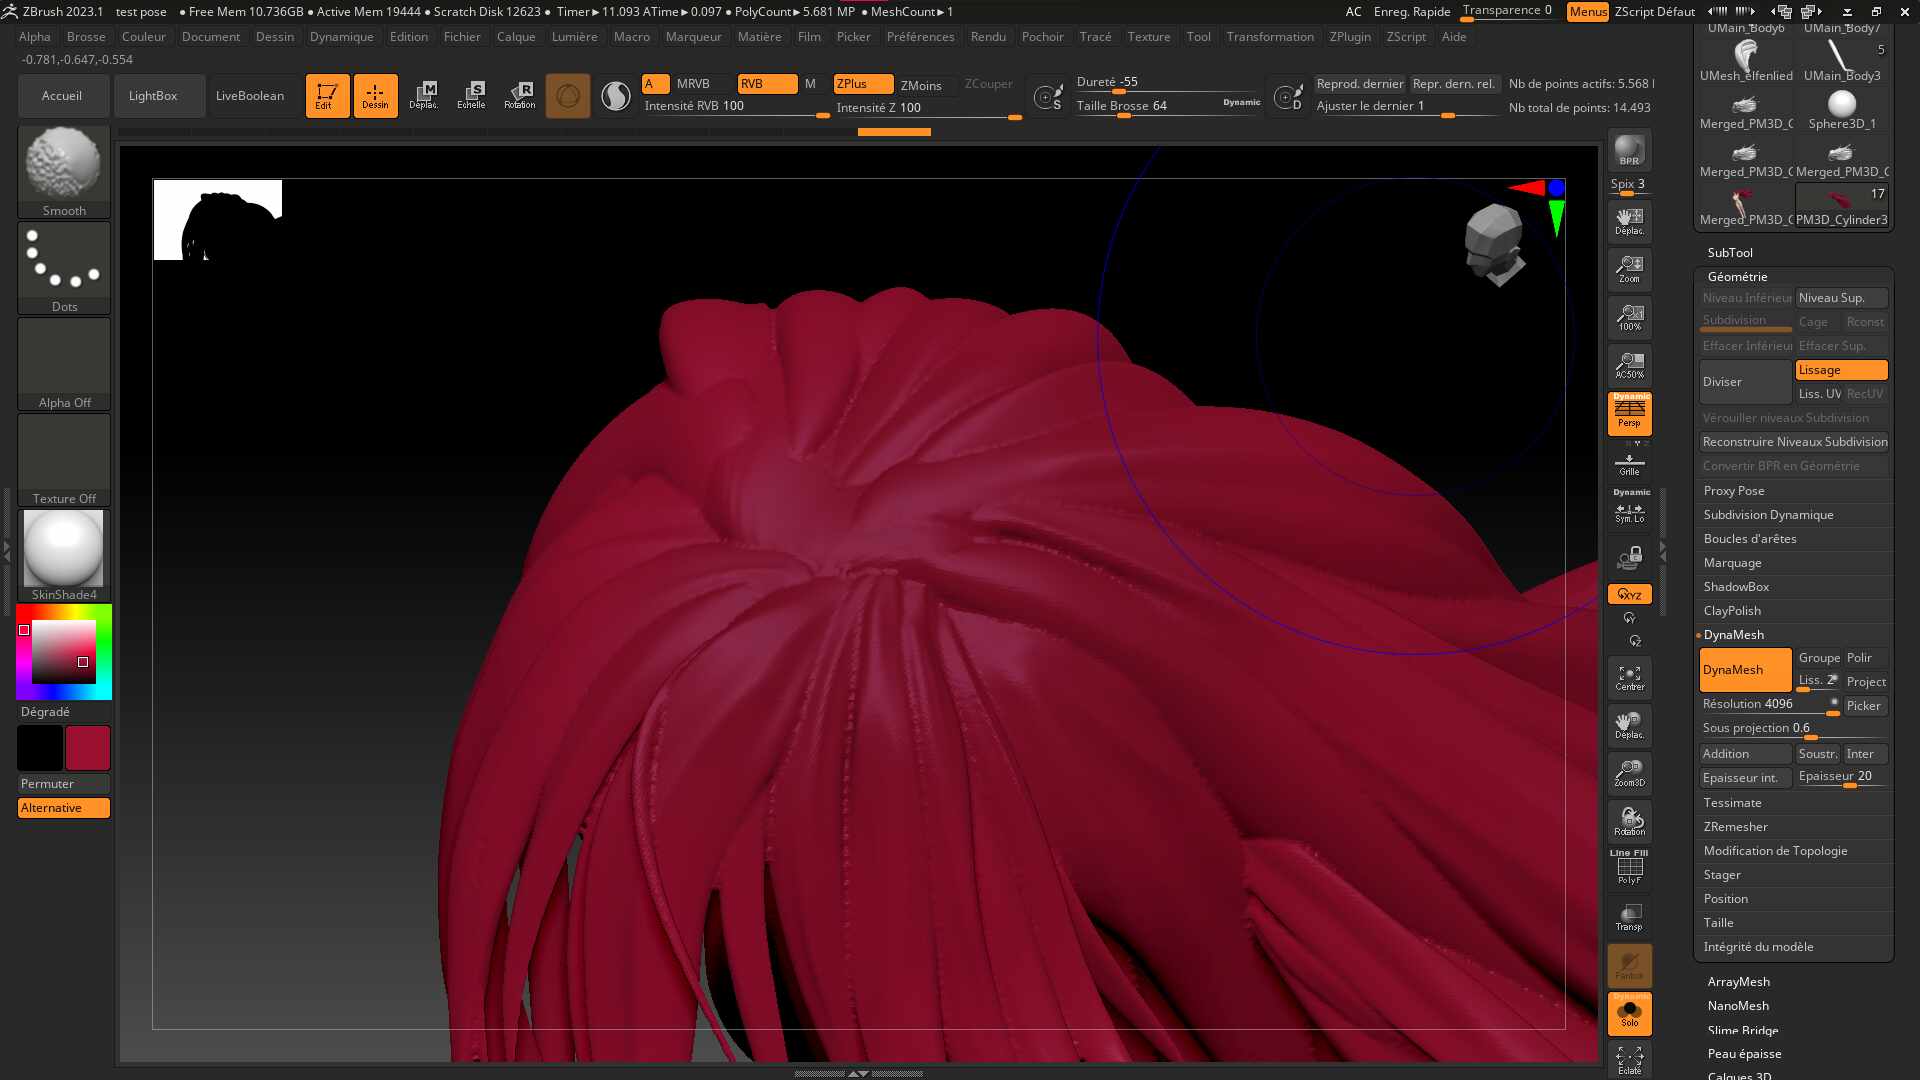Expand the ZRemesher section

click(1735, 827)
